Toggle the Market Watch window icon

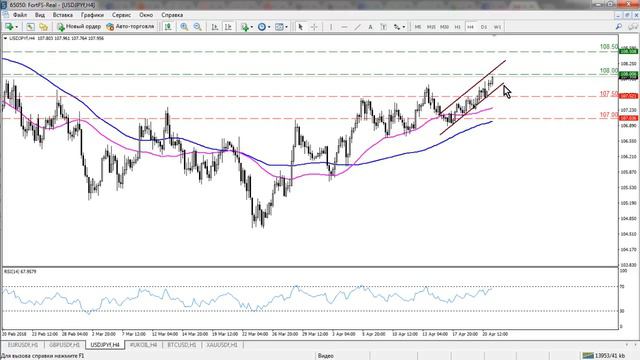click(43, 27)
